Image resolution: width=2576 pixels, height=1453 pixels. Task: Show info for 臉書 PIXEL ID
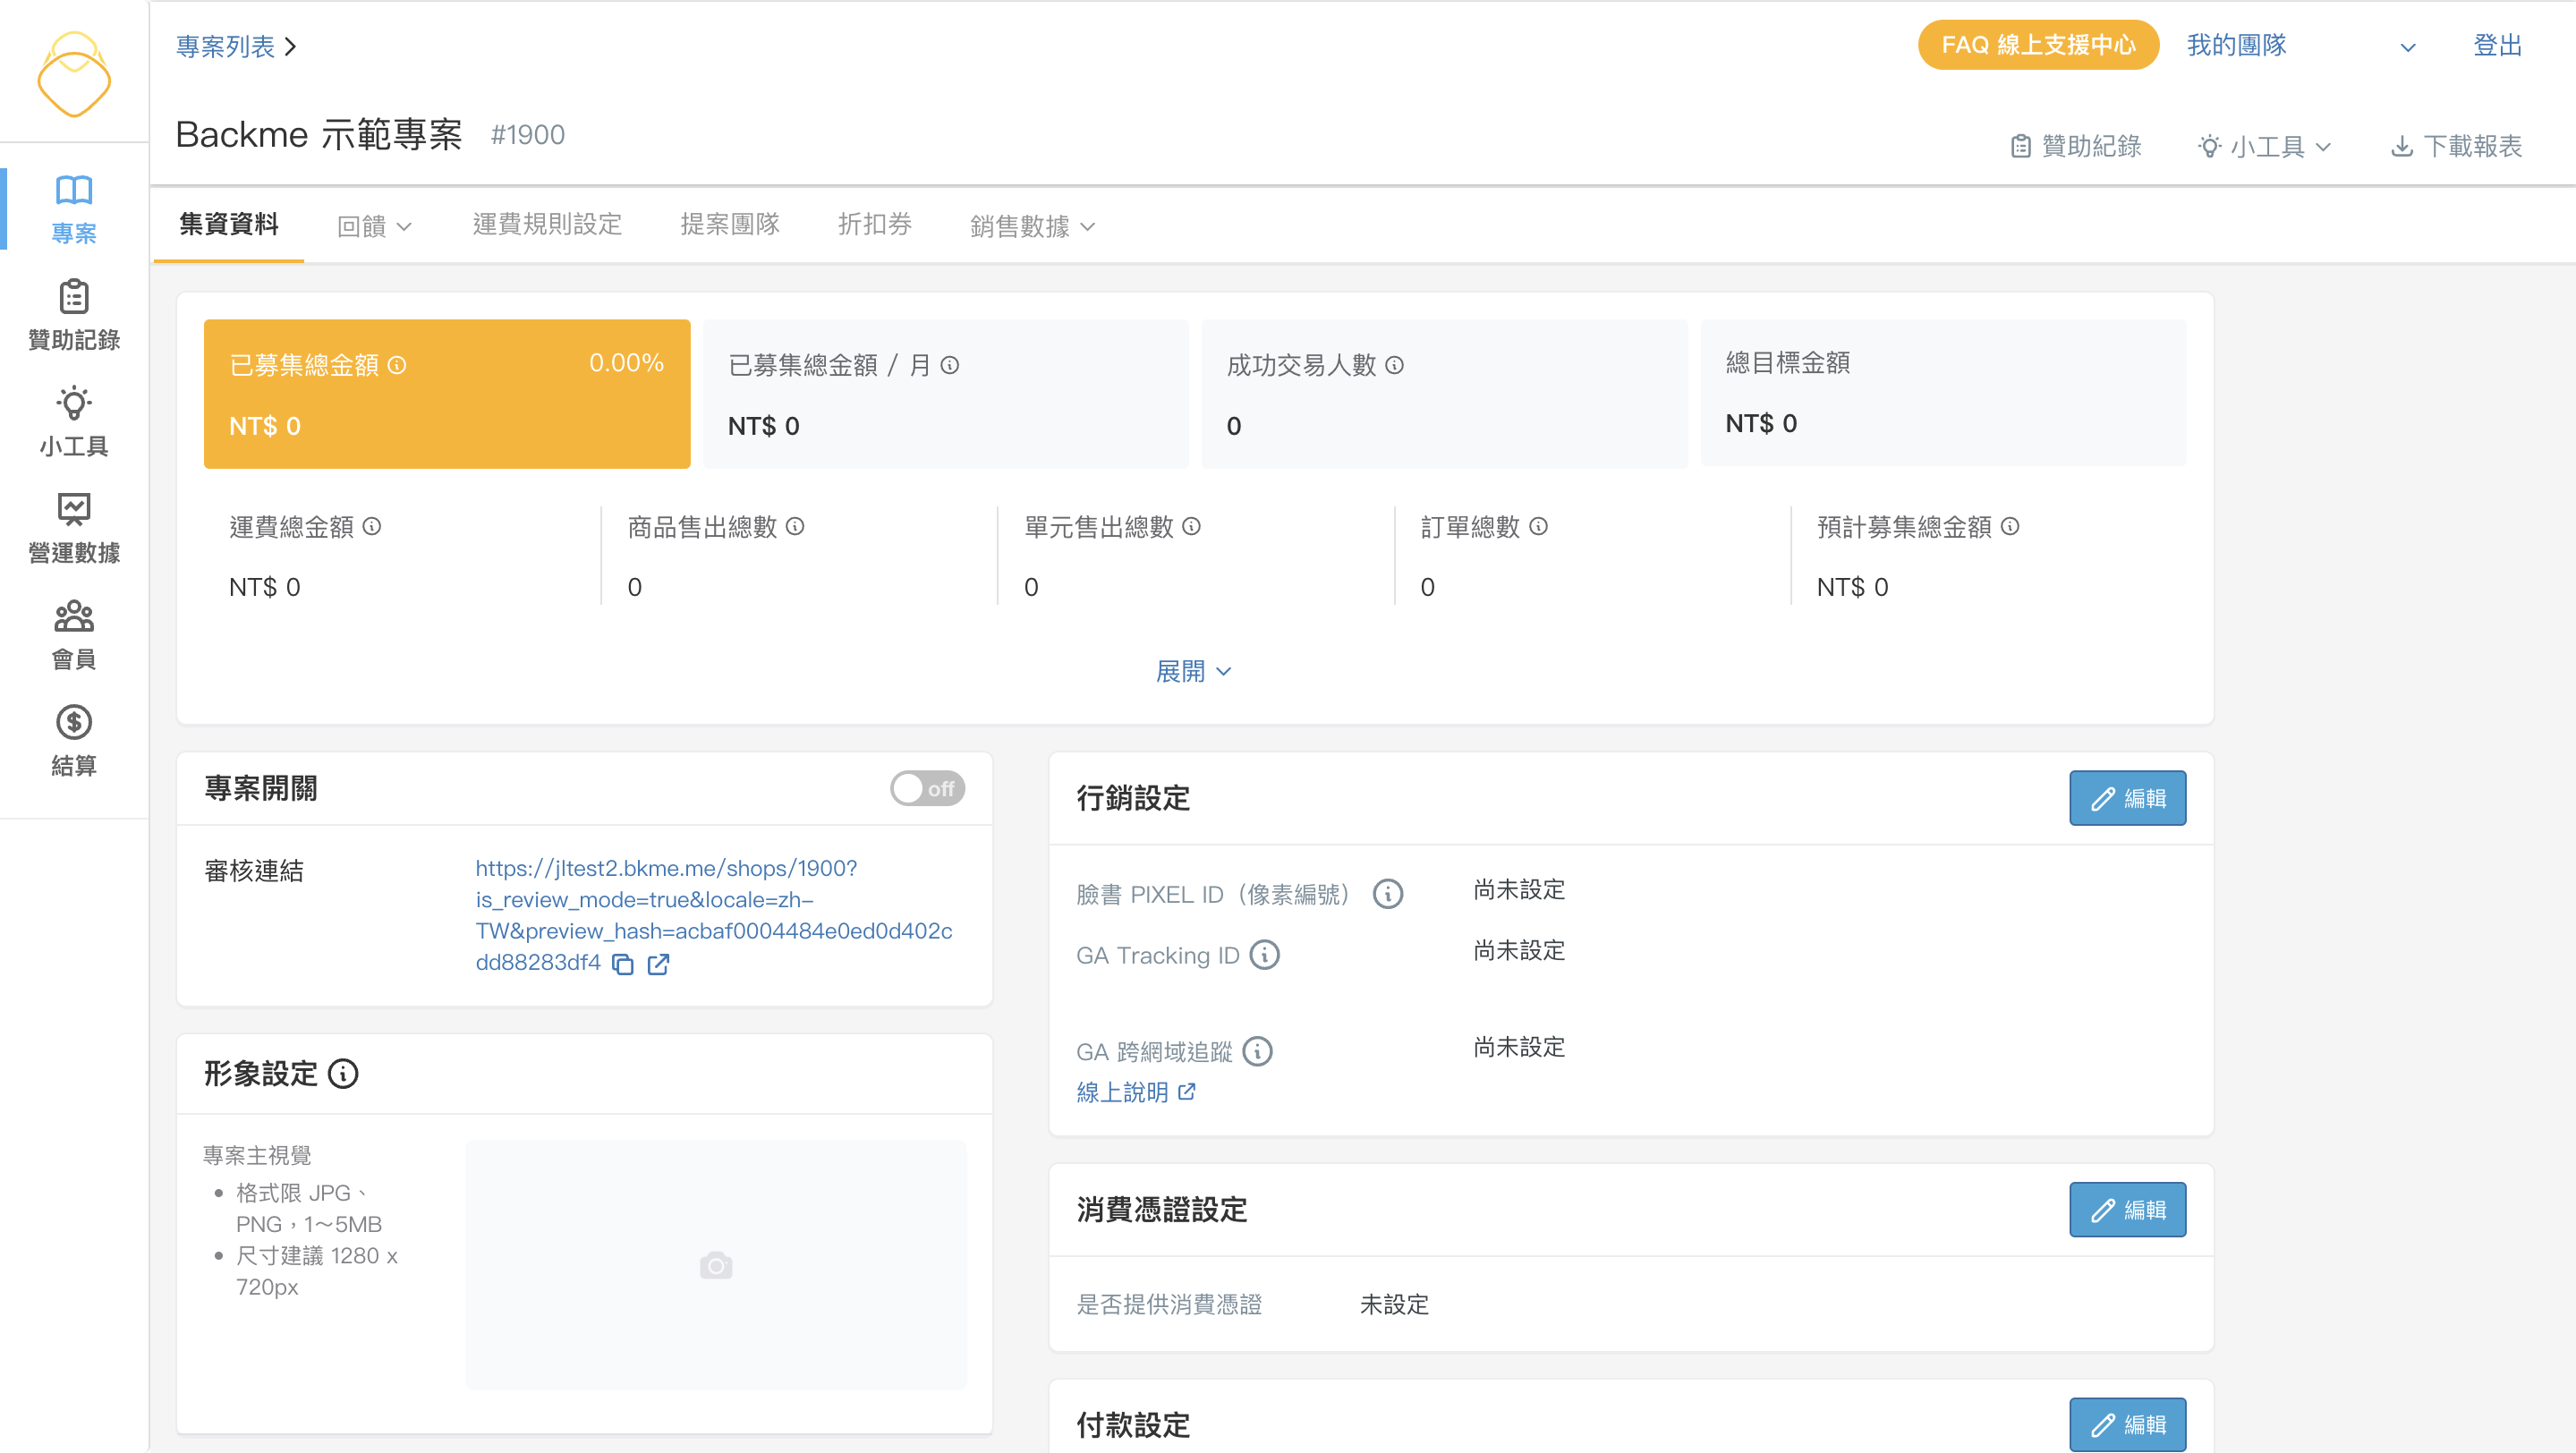pos(1387,894)
